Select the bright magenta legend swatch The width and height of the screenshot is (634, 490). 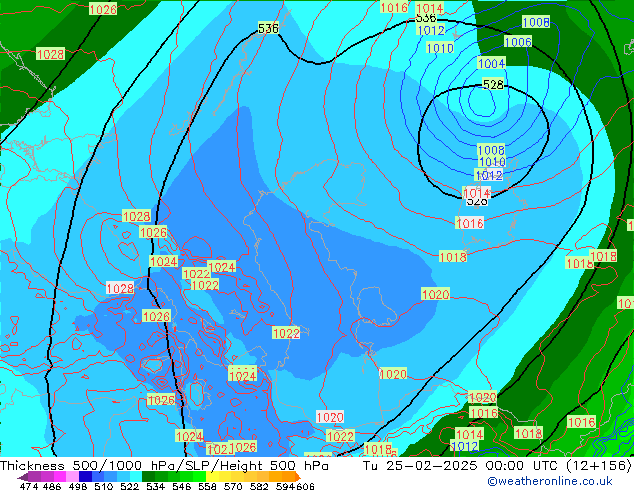(x=60, y=476)
